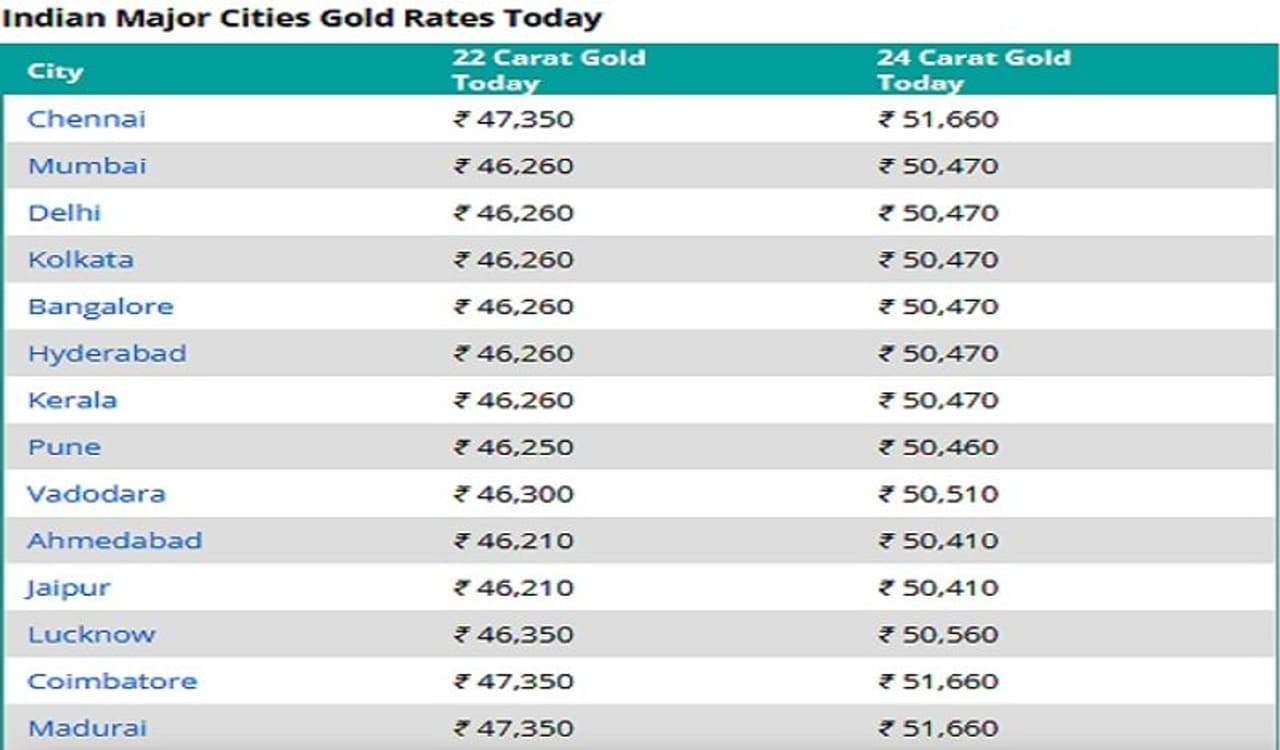Click the Mumbai city link
The image size is (1280, 750).
[x=86, y=166]
